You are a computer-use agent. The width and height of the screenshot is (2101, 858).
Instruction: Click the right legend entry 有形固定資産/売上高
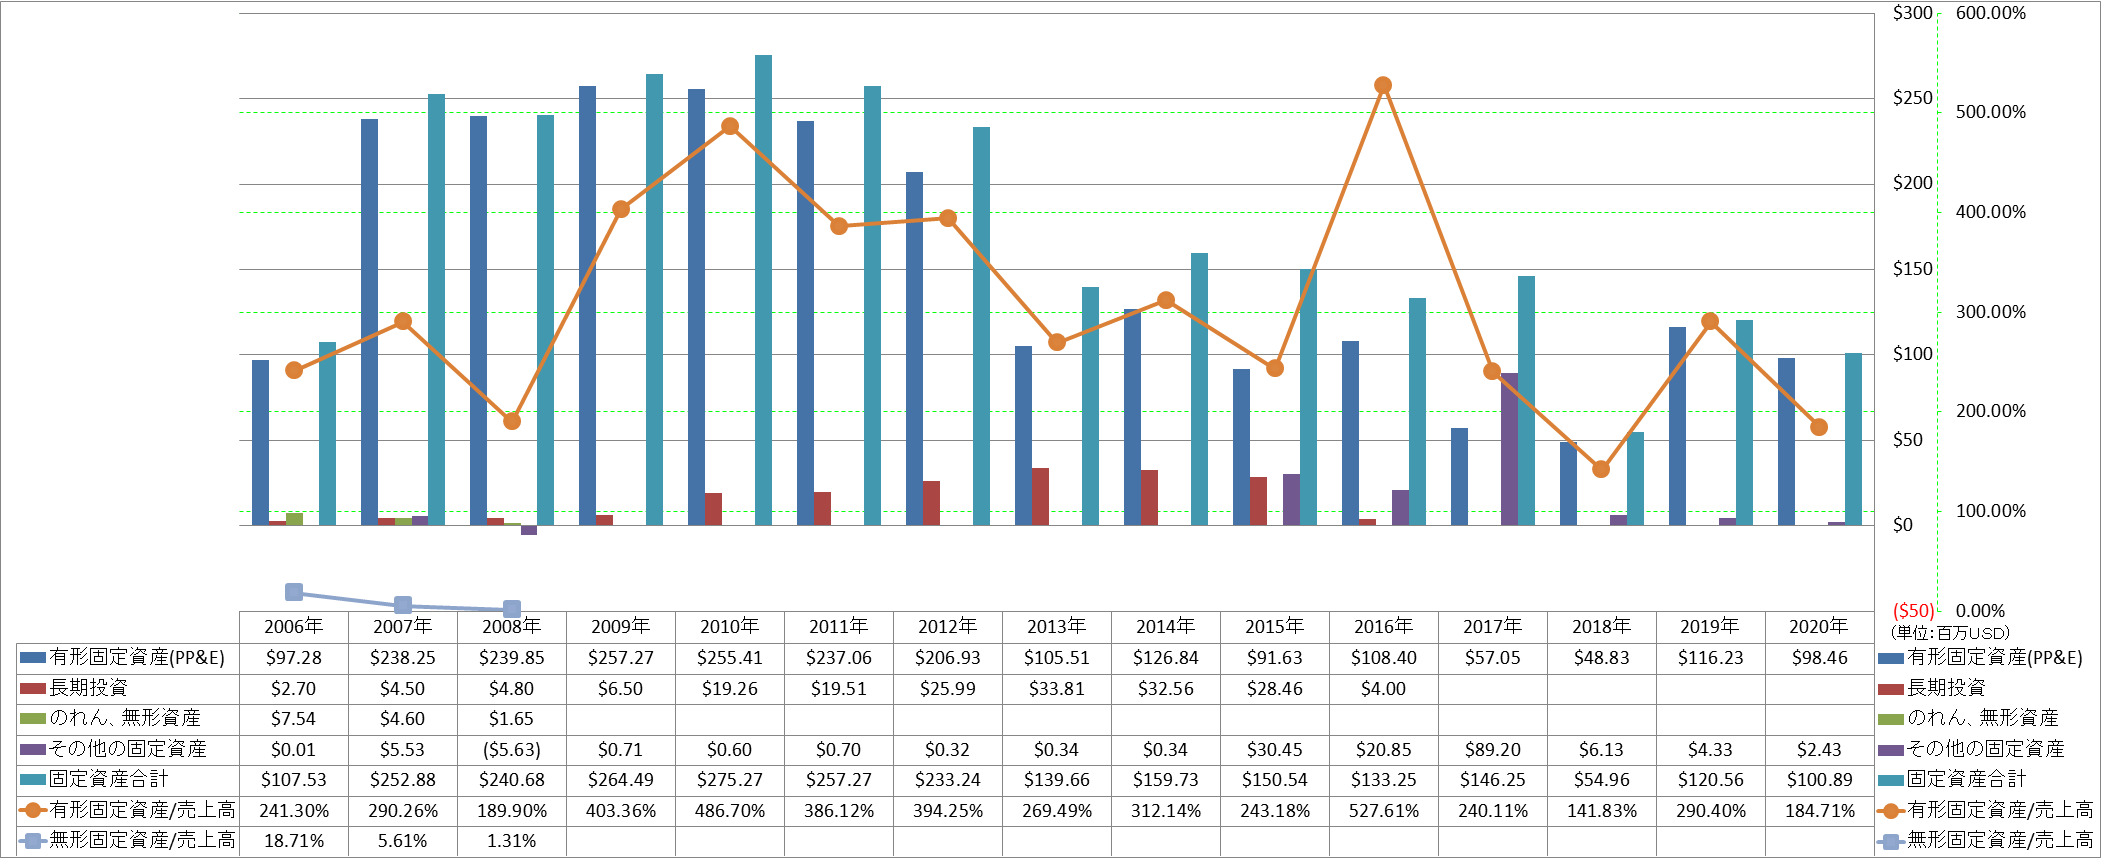click(x=2000, y=810)
